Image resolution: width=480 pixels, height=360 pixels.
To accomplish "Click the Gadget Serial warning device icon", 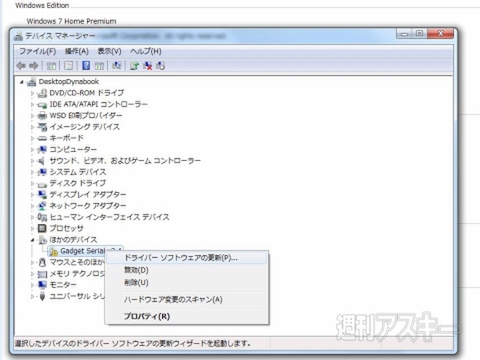I will pos(53,252).
